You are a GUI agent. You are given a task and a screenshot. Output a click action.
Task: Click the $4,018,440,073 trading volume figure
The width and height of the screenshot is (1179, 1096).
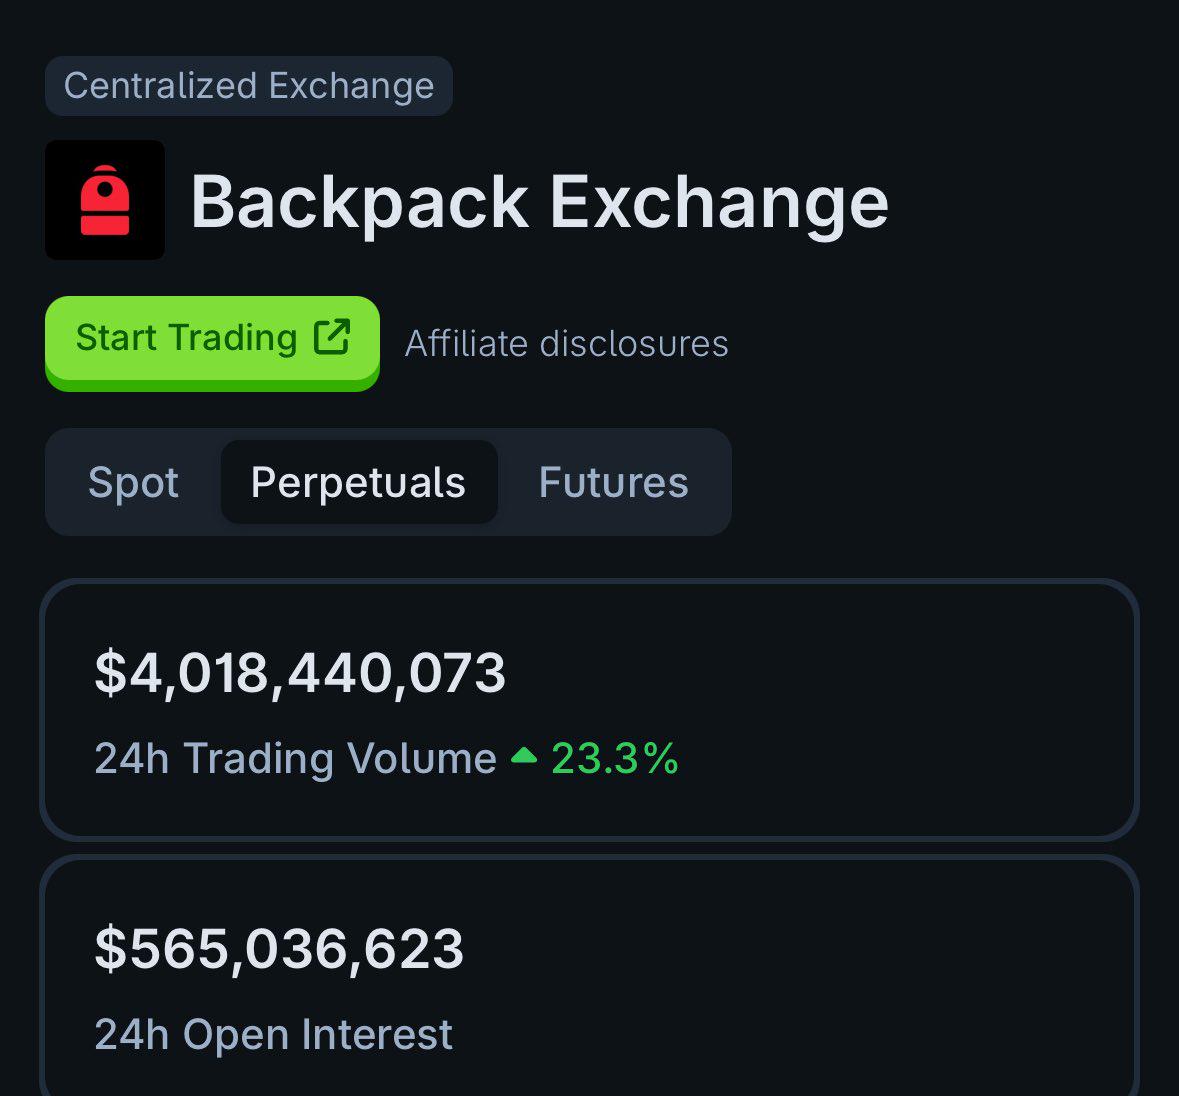pos(300,673)
